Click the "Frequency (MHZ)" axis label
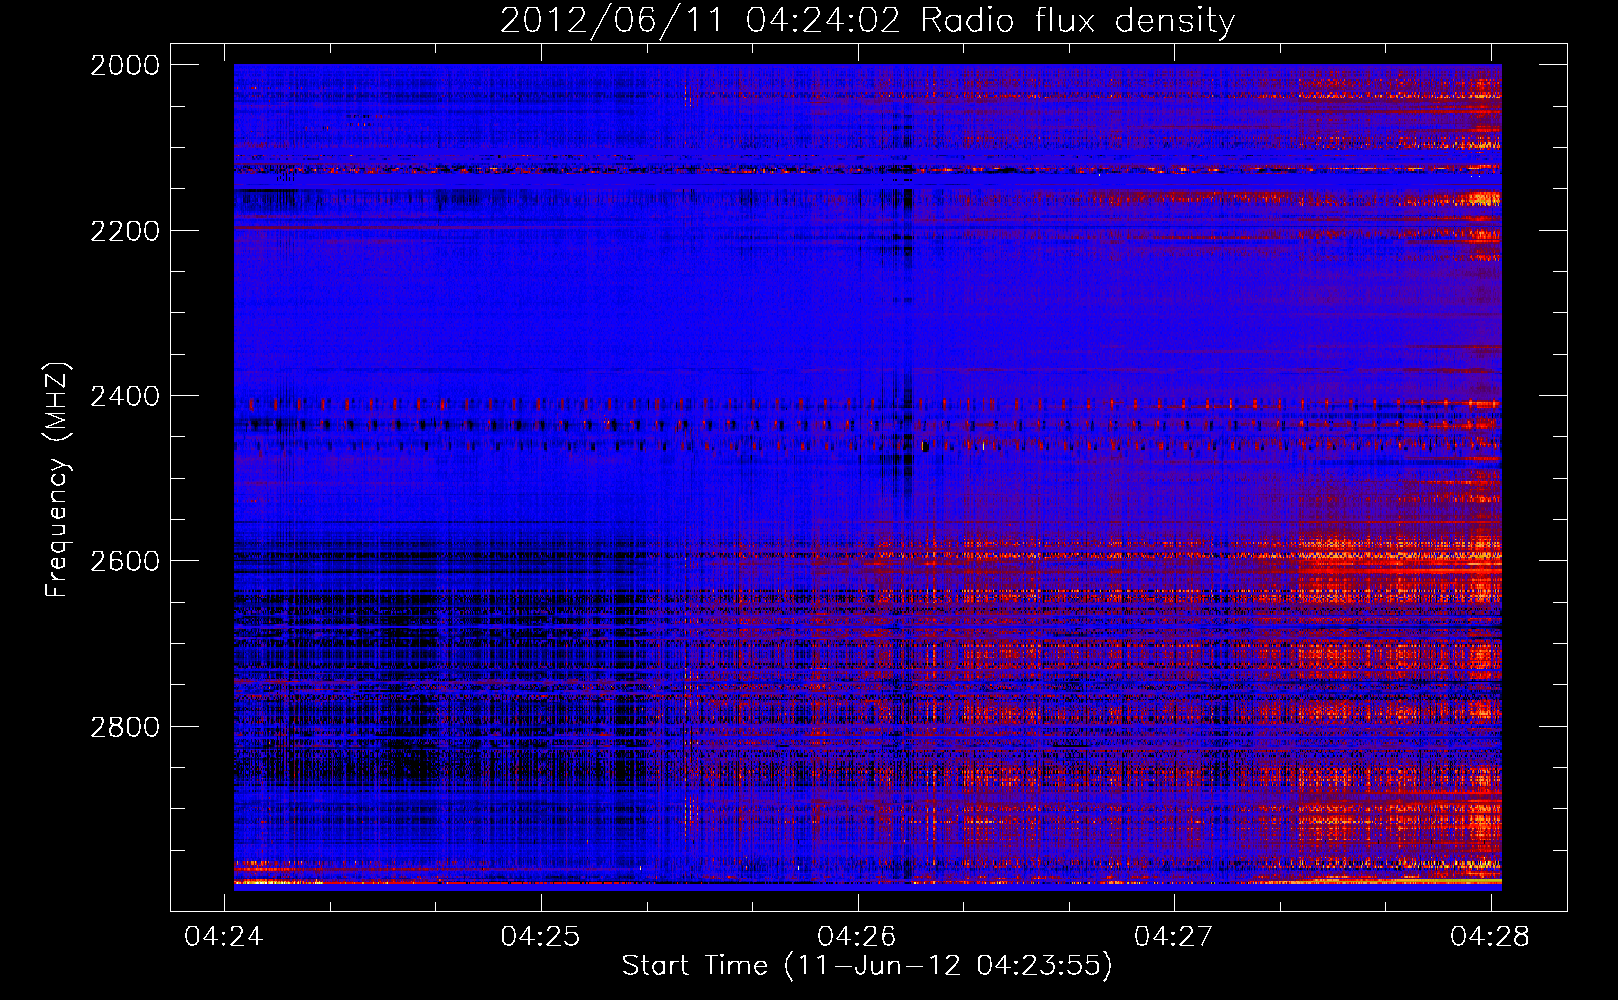Image resolution: width=1618 pixels, height=1000 pixels. pos(57,480)
